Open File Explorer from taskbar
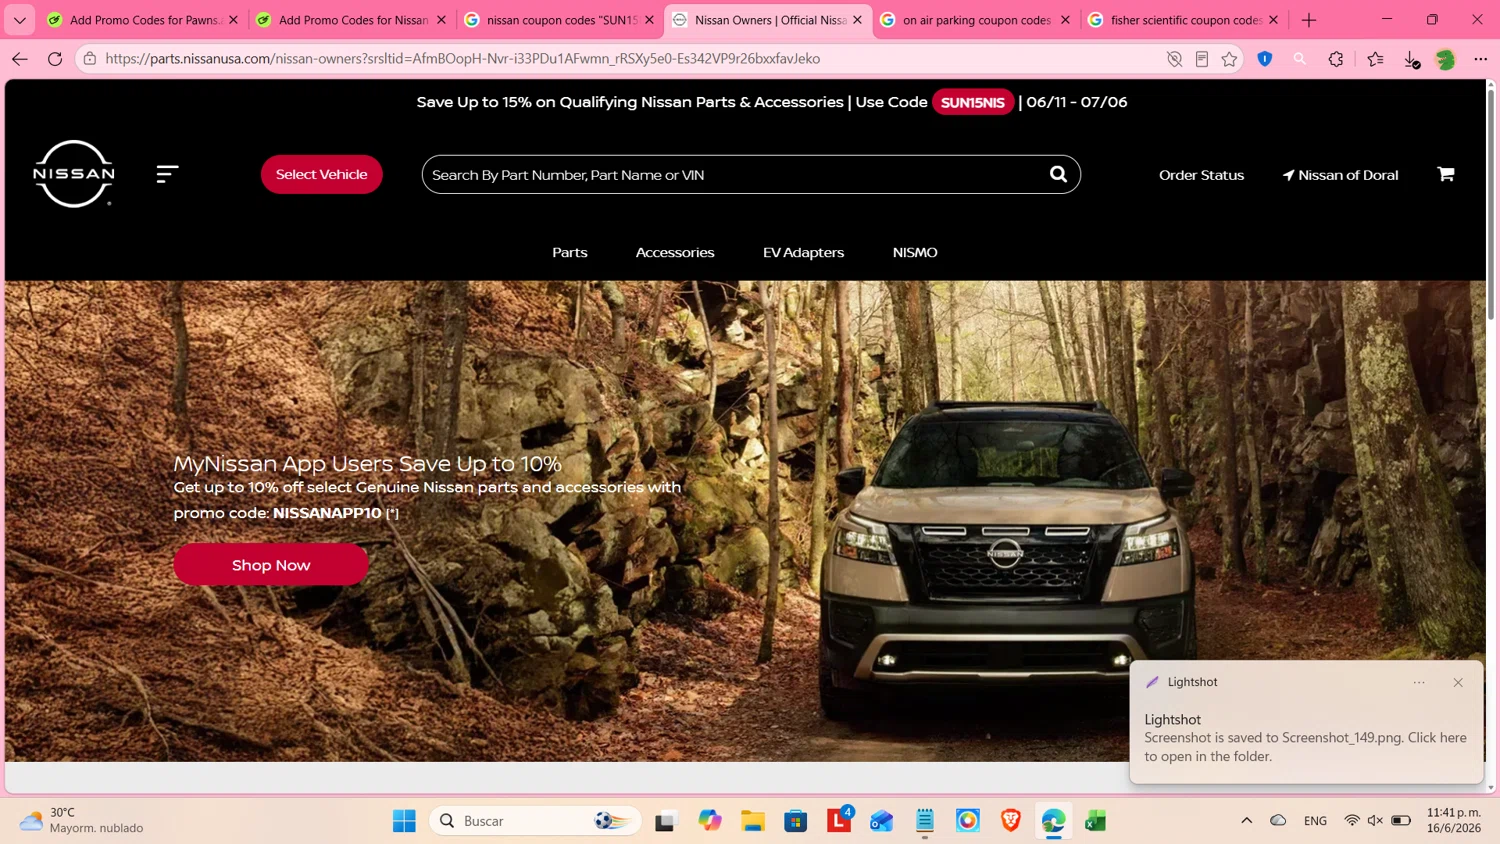 click(x=753, y=821)
